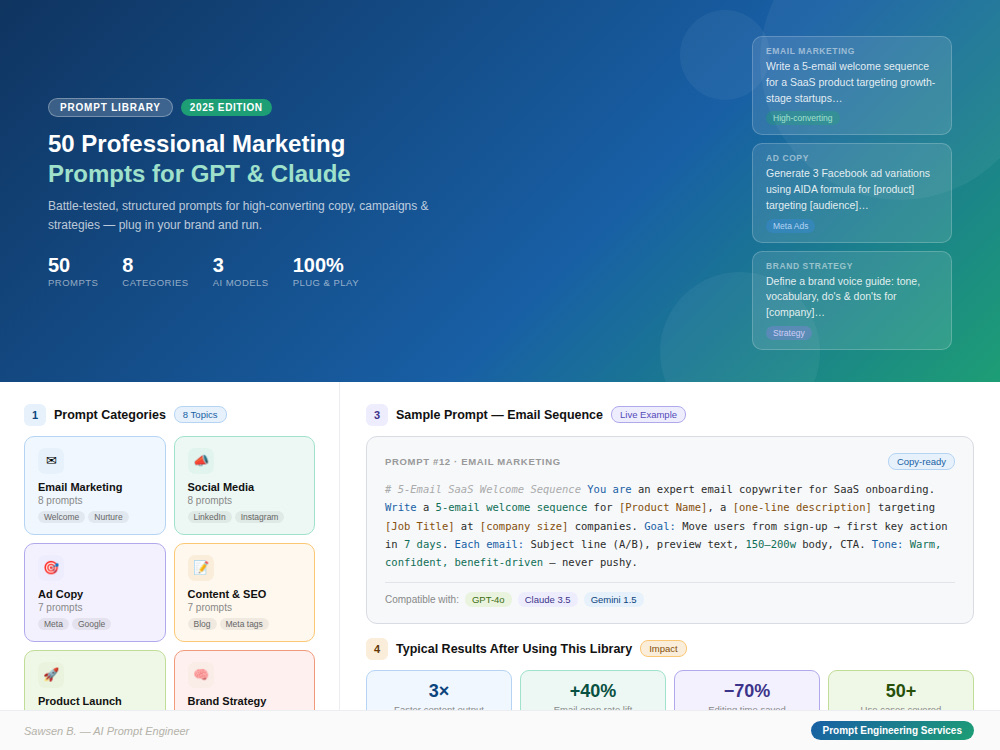Click the section number 3 badge

click(377, 415)
